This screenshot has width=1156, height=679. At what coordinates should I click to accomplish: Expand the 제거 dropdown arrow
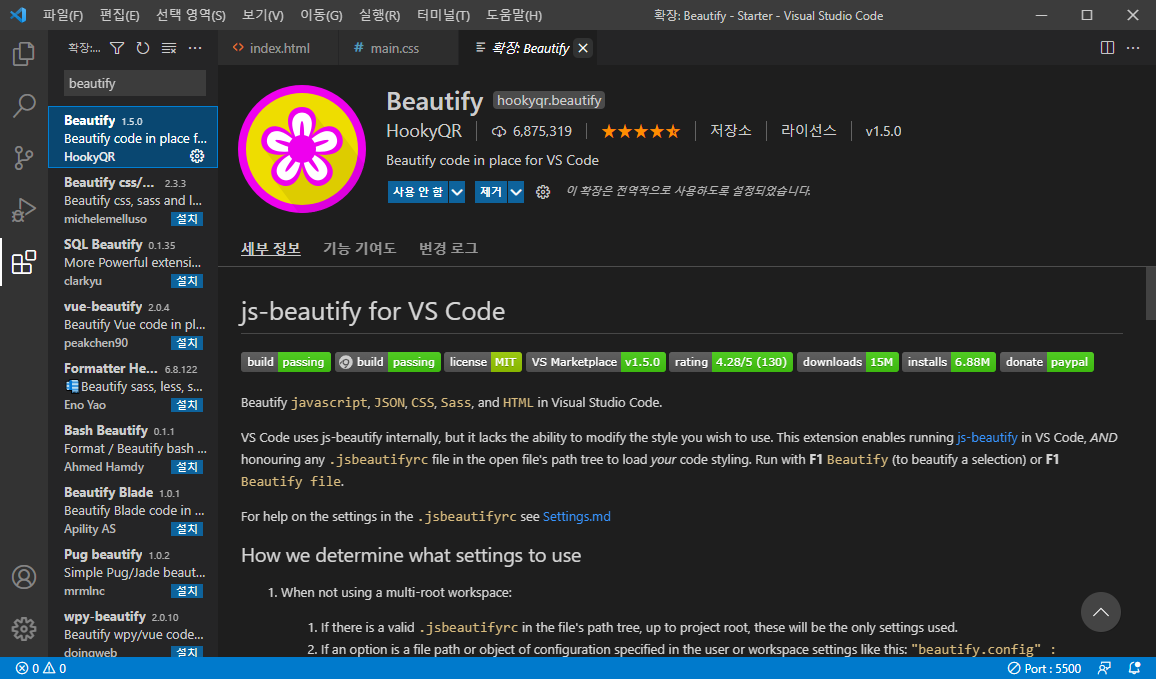(516, 192)
